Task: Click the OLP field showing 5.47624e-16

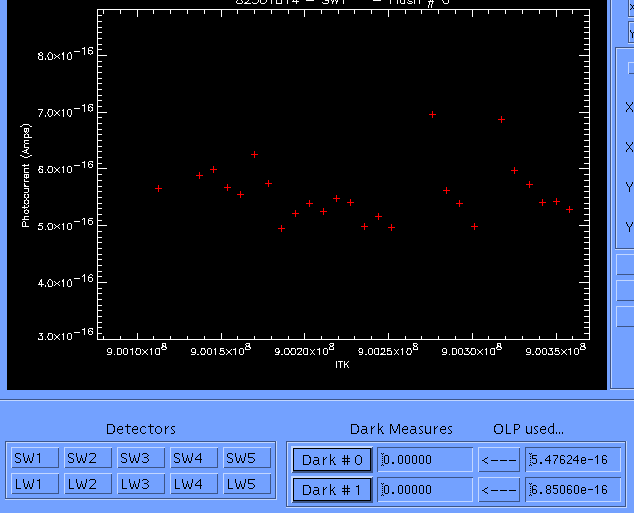Action: [x=567, y=460]
